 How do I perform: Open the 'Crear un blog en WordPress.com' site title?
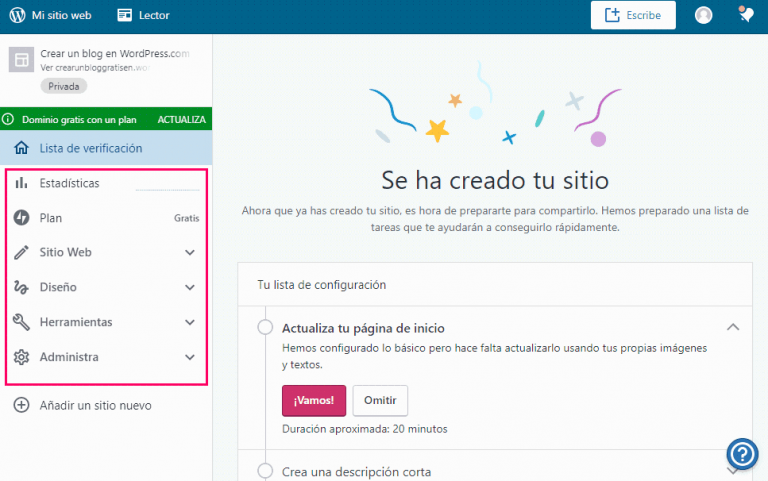coord(115,53)
